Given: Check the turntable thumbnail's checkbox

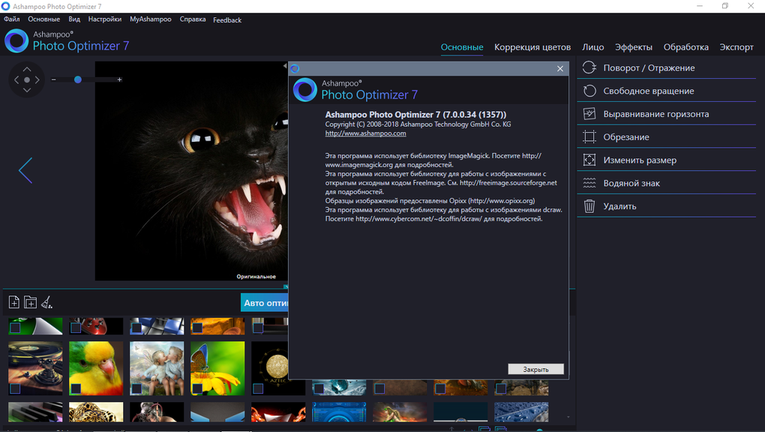Looking at the screenshot, I should click(15, 389).
